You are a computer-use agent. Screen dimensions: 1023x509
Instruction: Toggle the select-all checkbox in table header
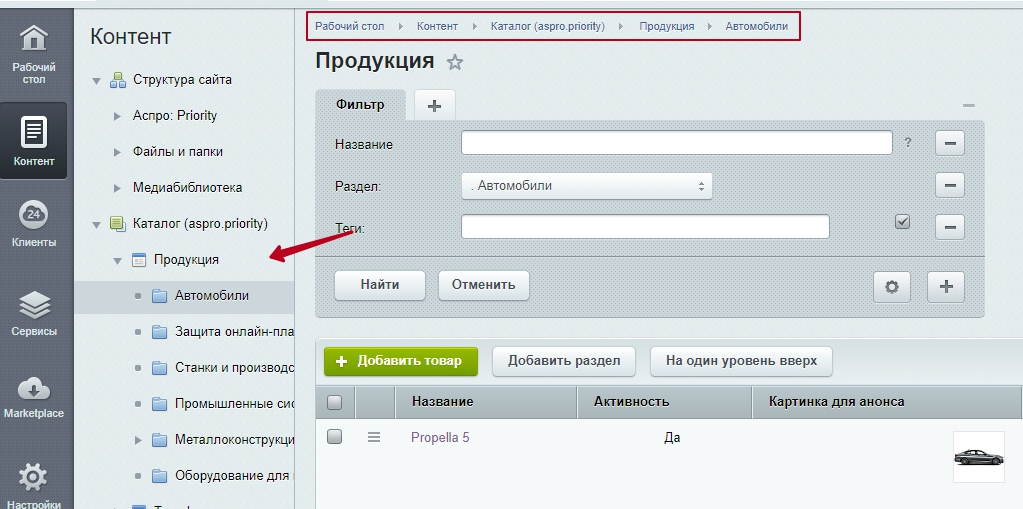point(334,402)
